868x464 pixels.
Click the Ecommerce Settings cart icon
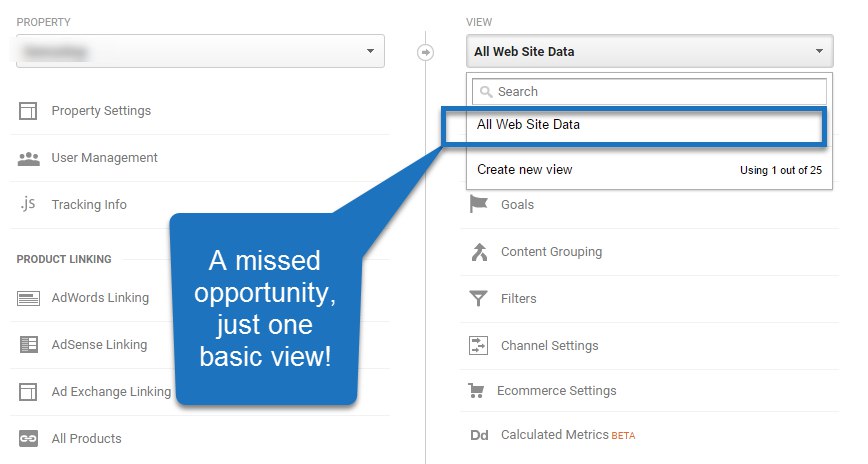pos(477,391)
